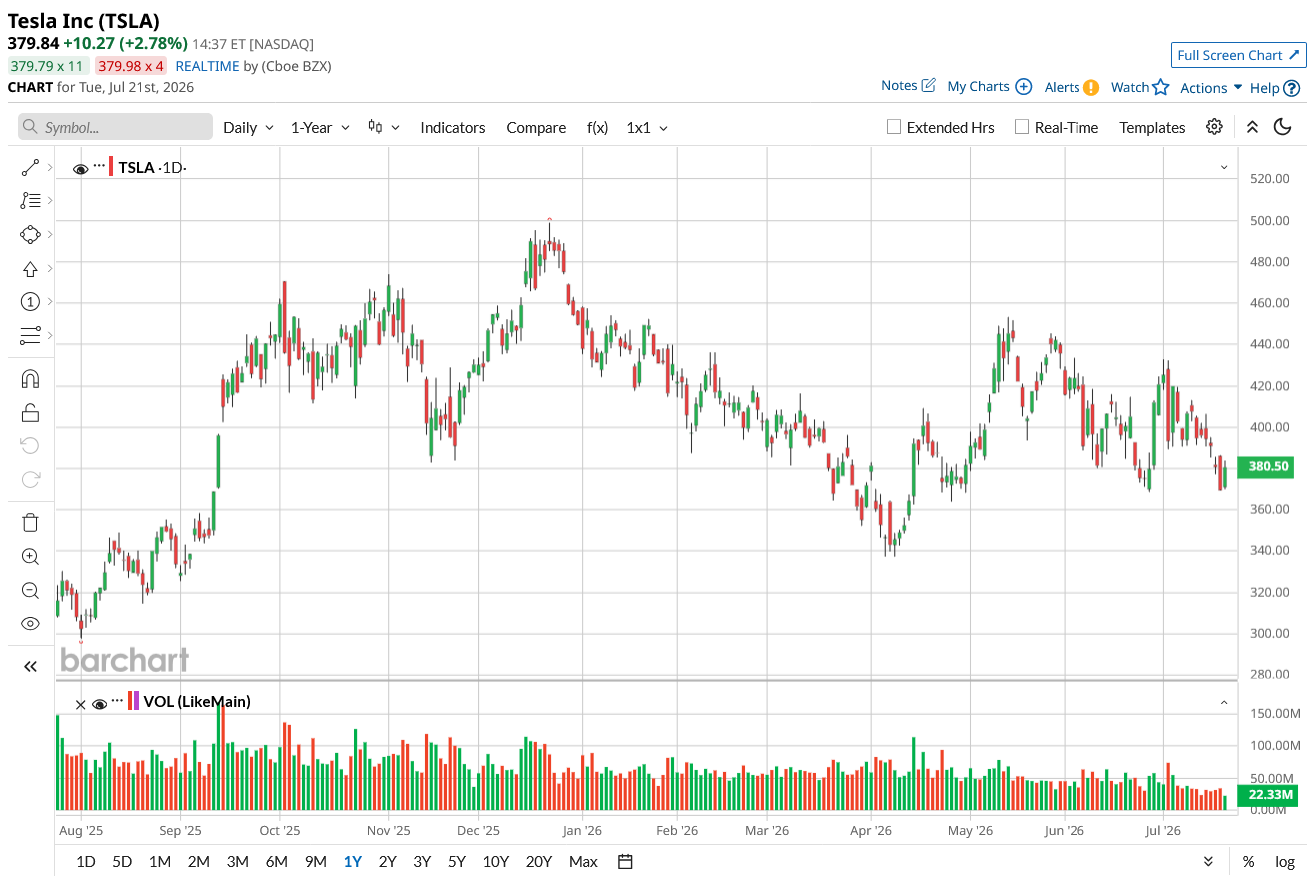Enable Extended Hrs checkbox
Image resolution: width=1308 pixels, height=876 pixels.
click(x=895, y=127)
